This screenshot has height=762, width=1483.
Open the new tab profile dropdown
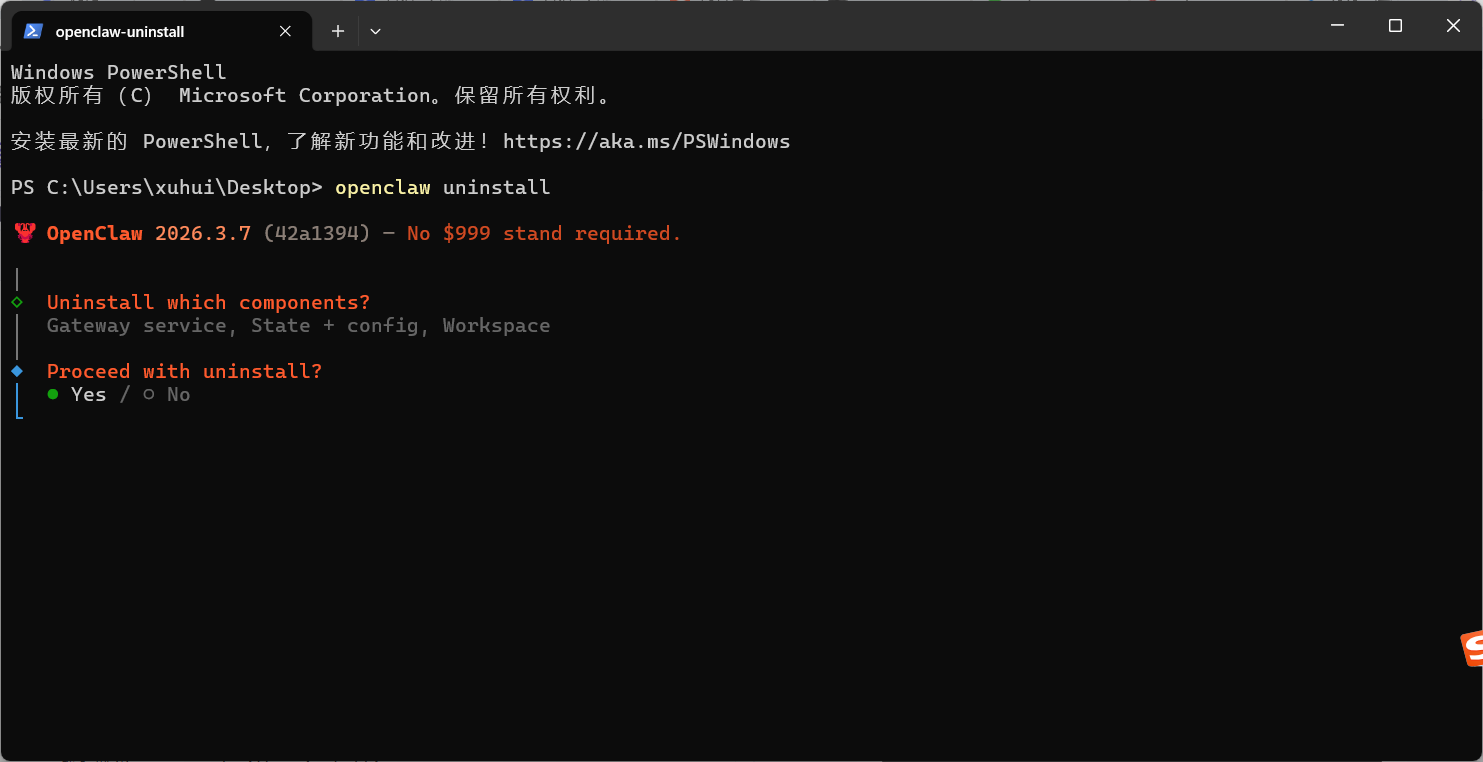tap(375, 31)
